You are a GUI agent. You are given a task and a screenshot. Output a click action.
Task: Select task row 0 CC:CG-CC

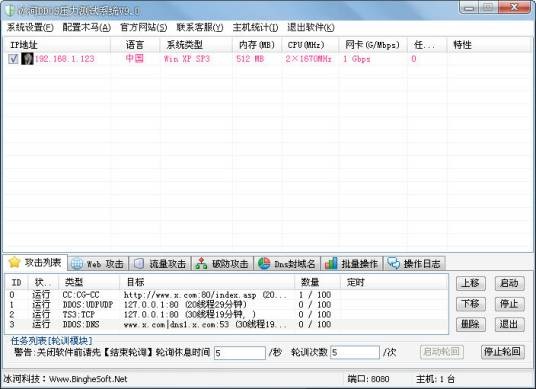227,295
